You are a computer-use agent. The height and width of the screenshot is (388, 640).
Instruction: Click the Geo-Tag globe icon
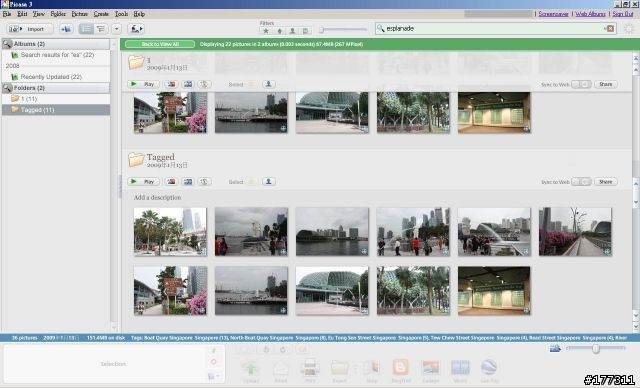489,371
